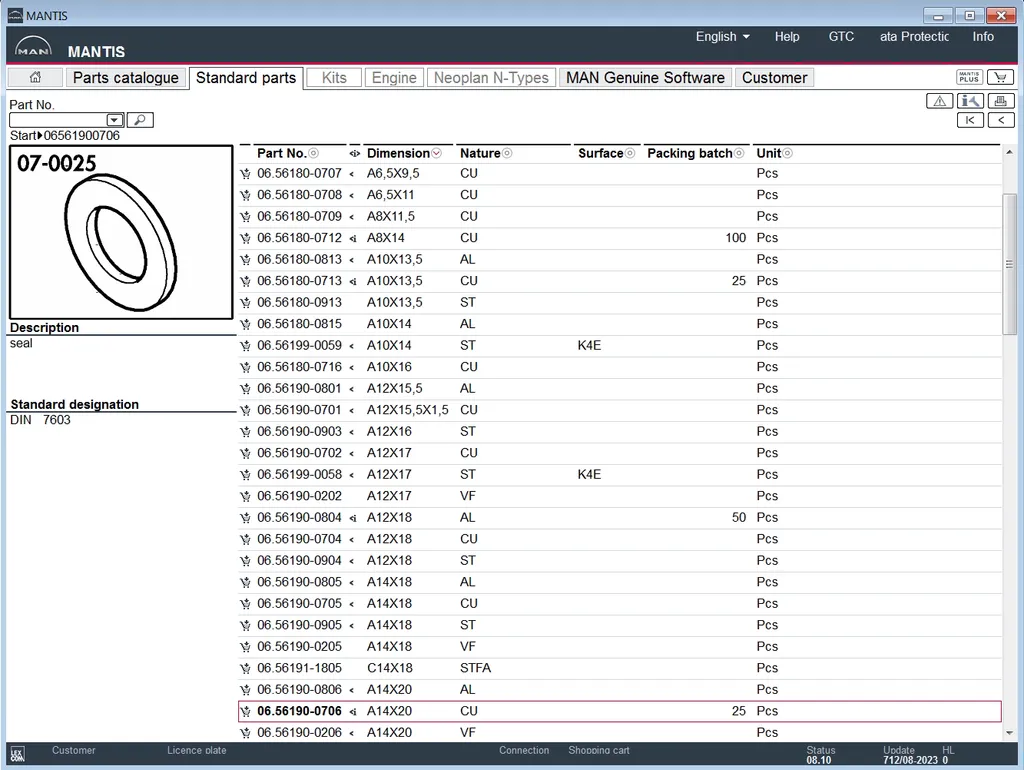Expand the Part No. history dropdown
This screenshot has width=1024, height=770.
tap(114, 120)
